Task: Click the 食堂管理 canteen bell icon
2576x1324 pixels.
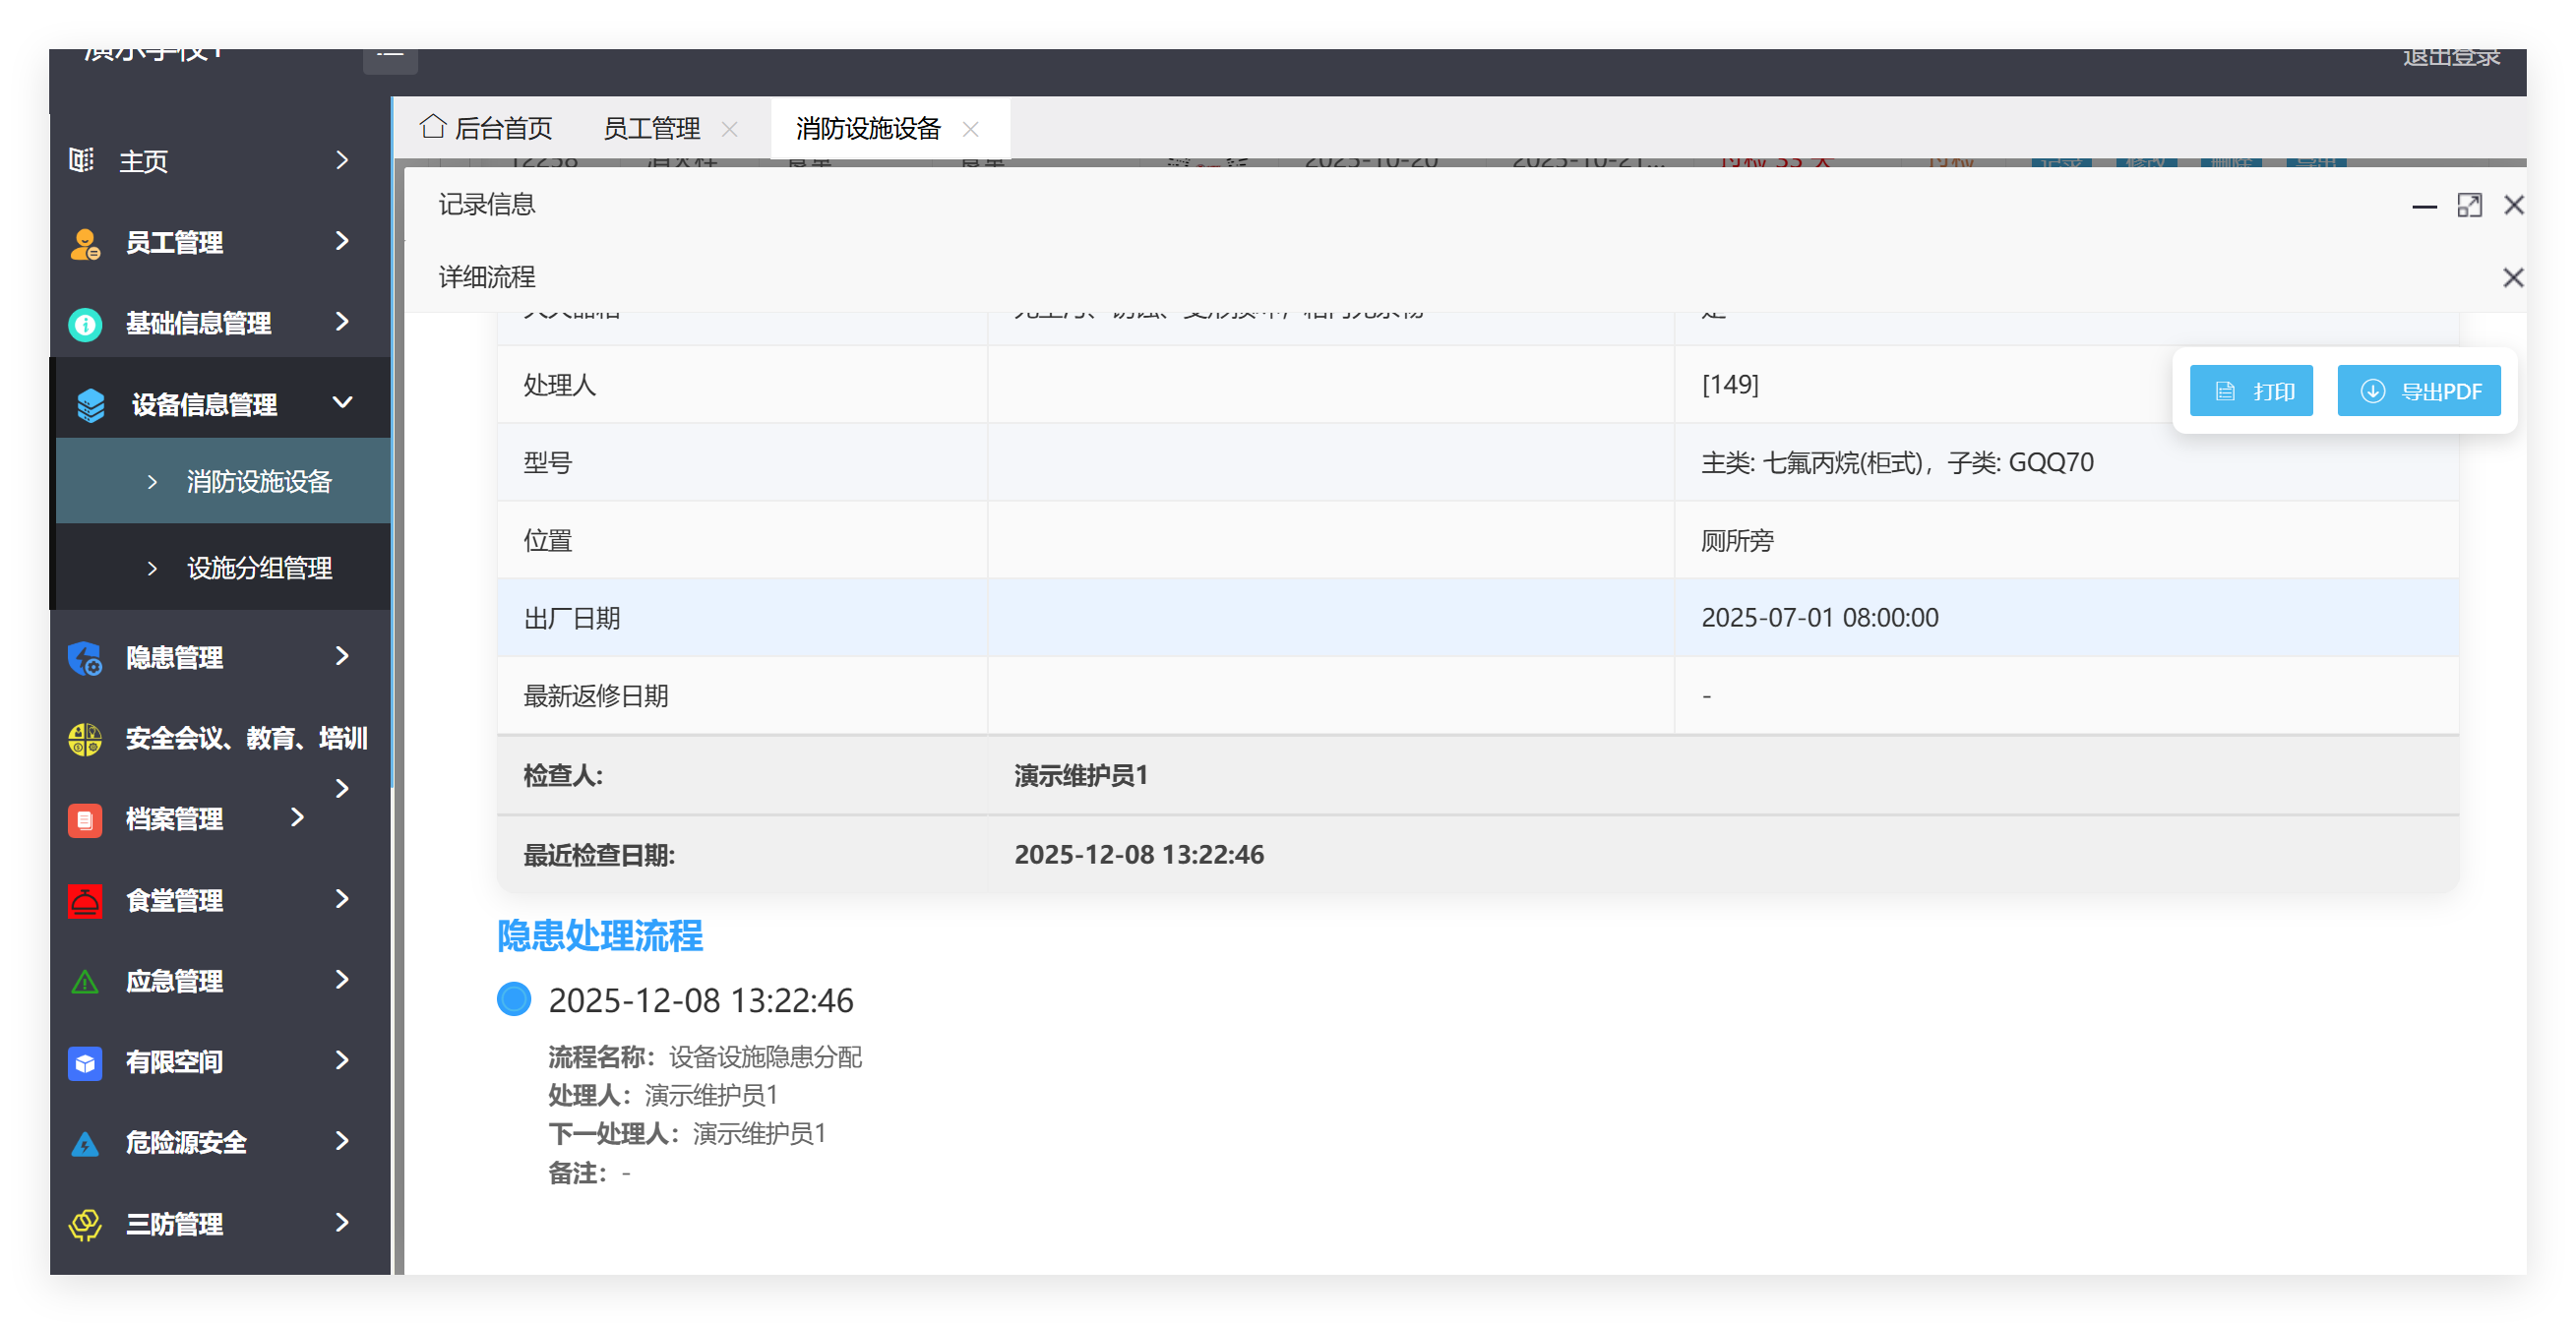Action: coord(84,900)
